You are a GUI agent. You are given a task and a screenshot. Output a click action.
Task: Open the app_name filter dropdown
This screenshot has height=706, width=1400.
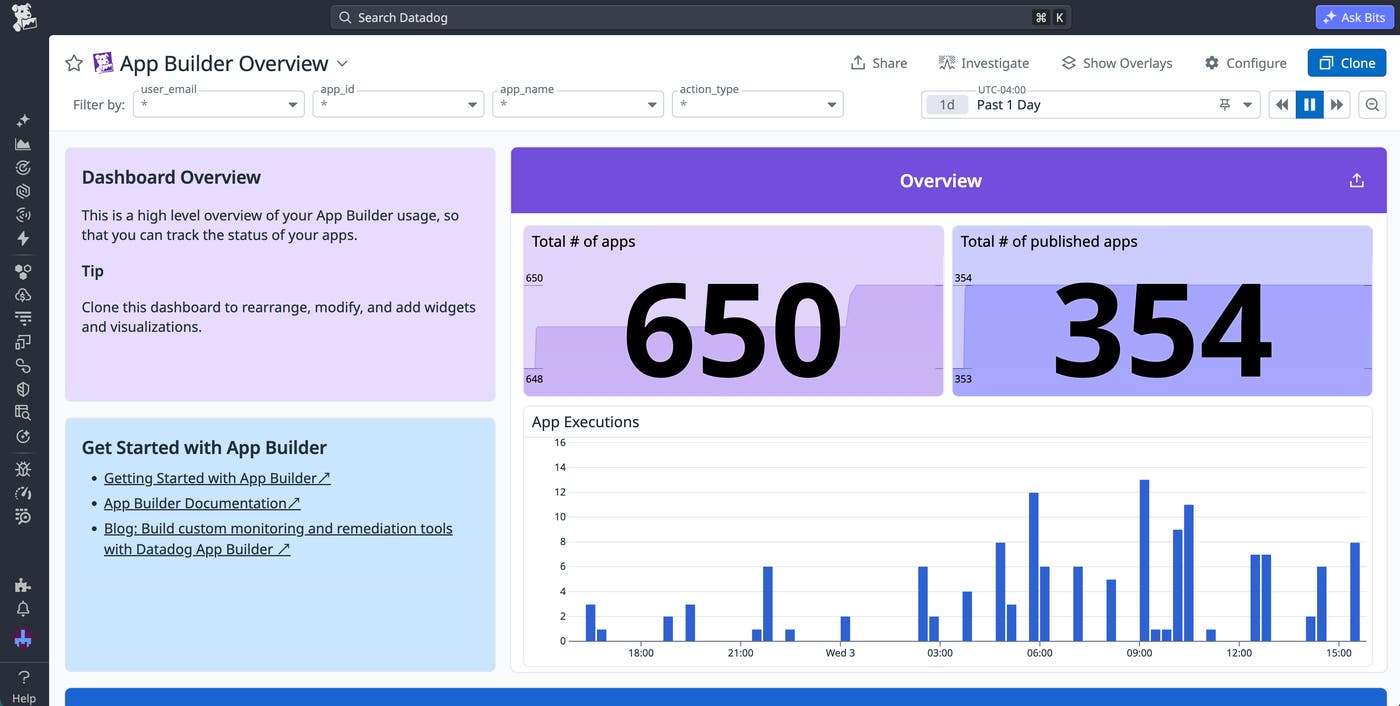pyautogui.click(x=578, y=104)
